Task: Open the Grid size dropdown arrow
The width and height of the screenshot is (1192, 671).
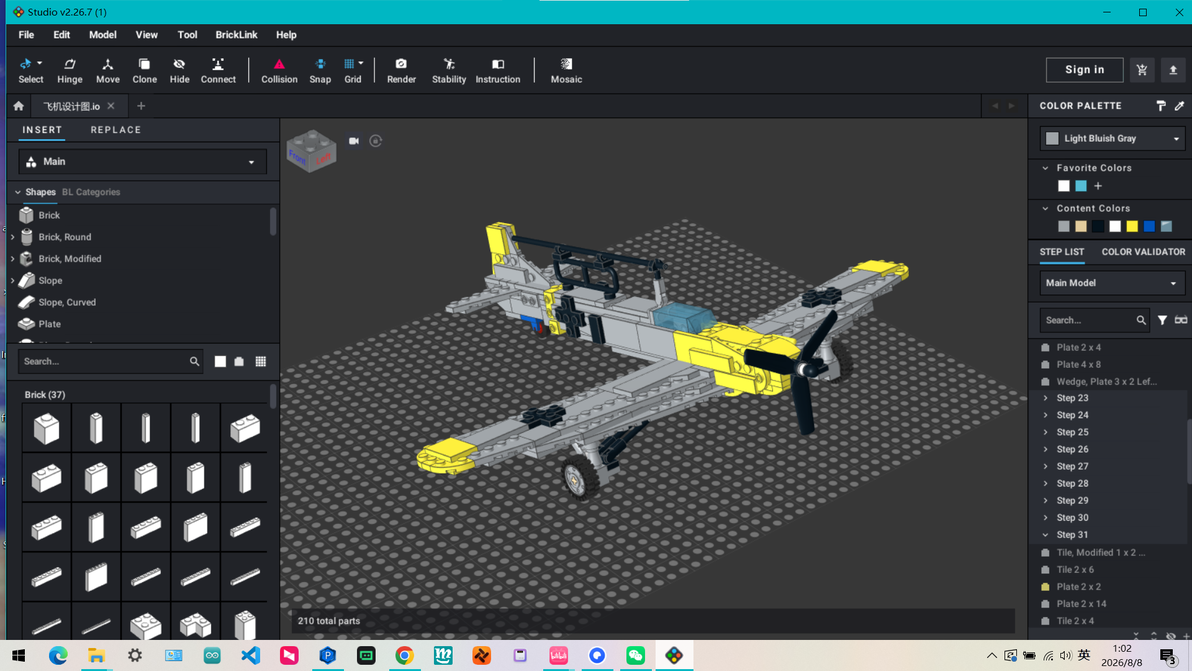Action: (361, 64)
